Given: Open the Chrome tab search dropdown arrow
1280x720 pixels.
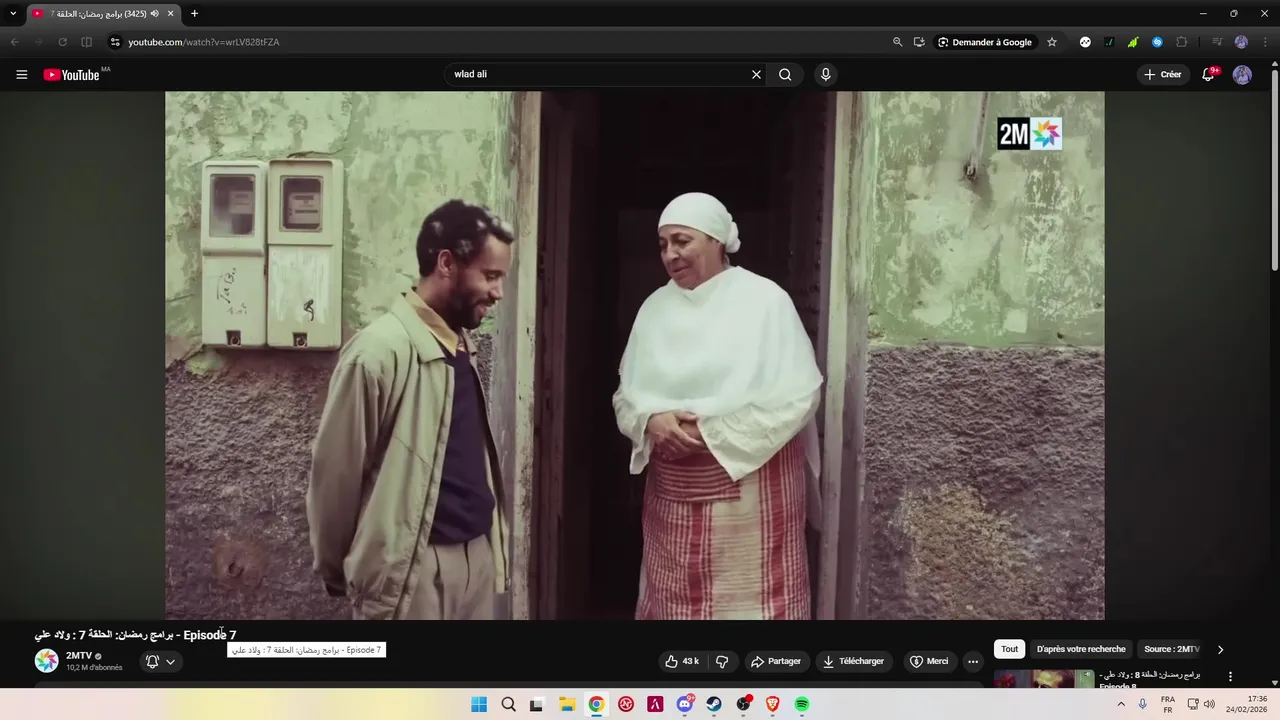Looking at the screenshot, I should point(13,14).
